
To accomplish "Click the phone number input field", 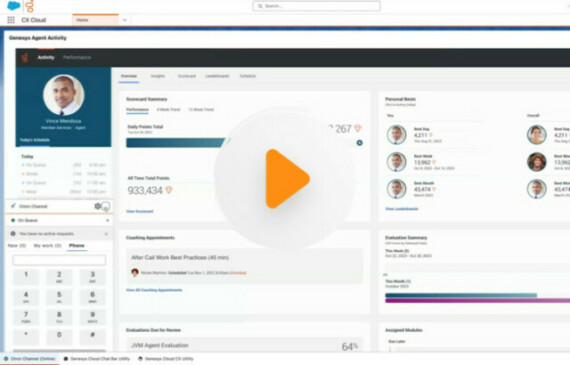I will coord(59,260).
